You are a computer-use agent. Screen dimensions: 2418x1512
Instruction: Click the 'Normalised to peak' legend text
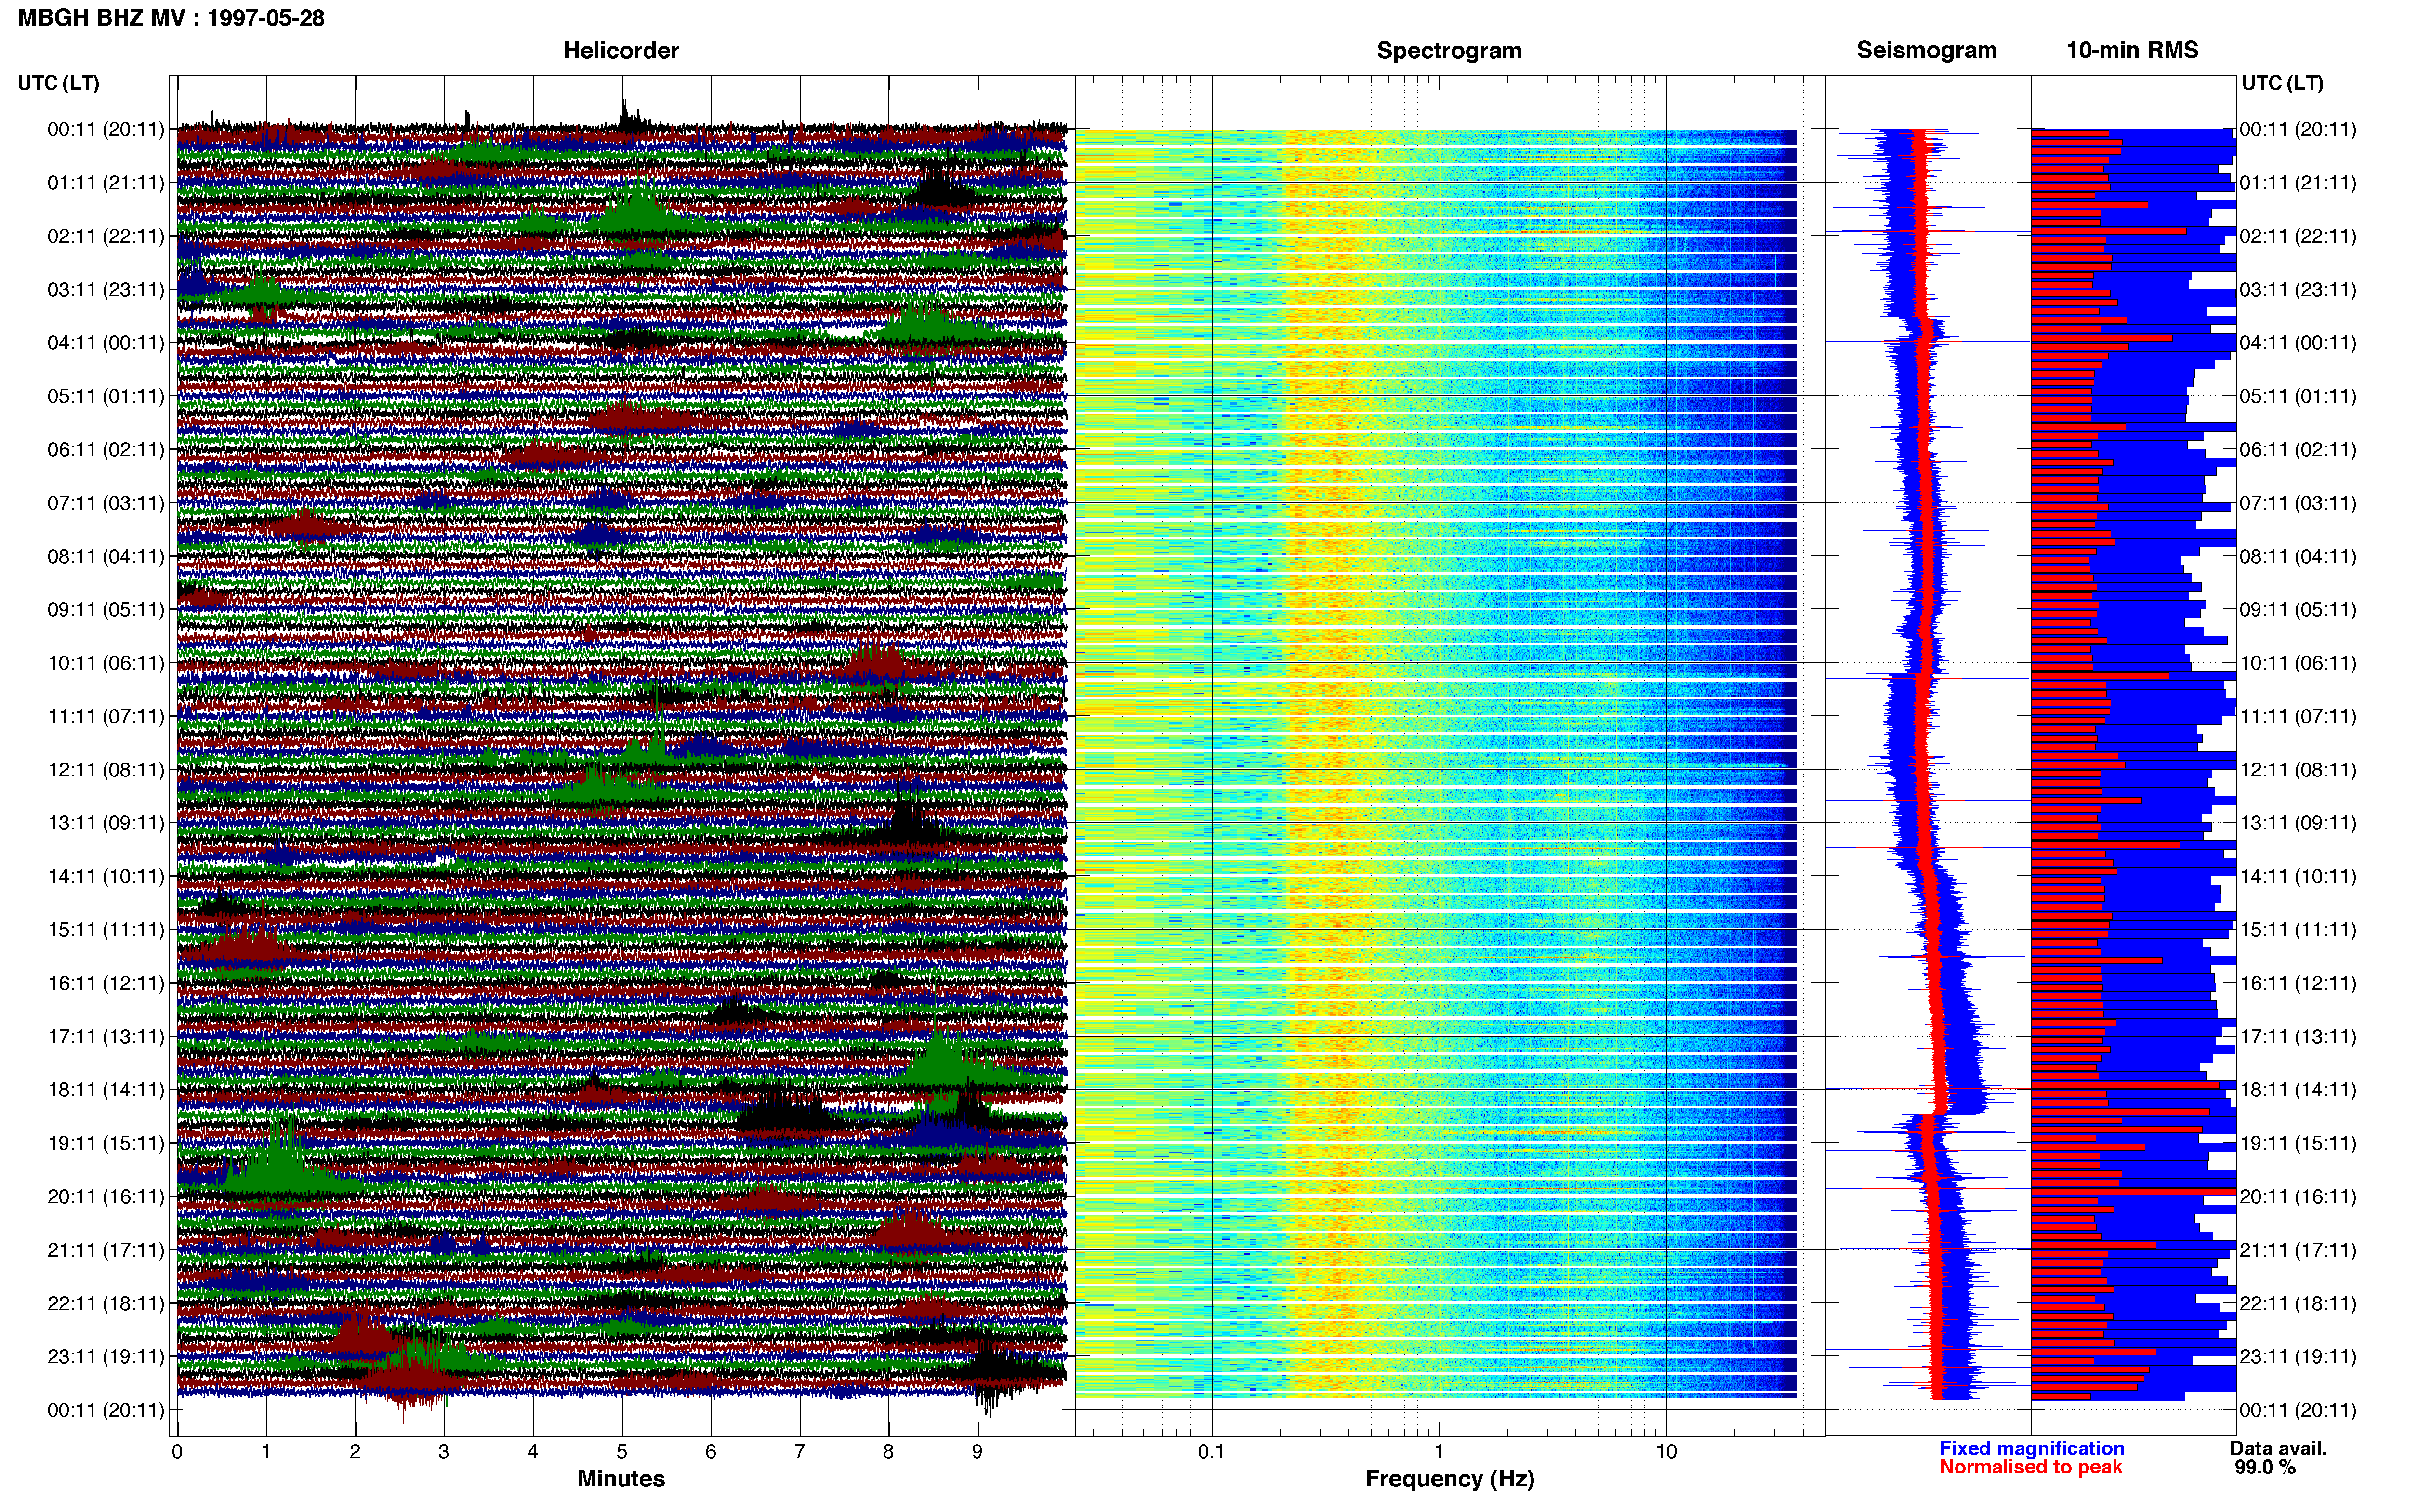coord(2031,1467)
